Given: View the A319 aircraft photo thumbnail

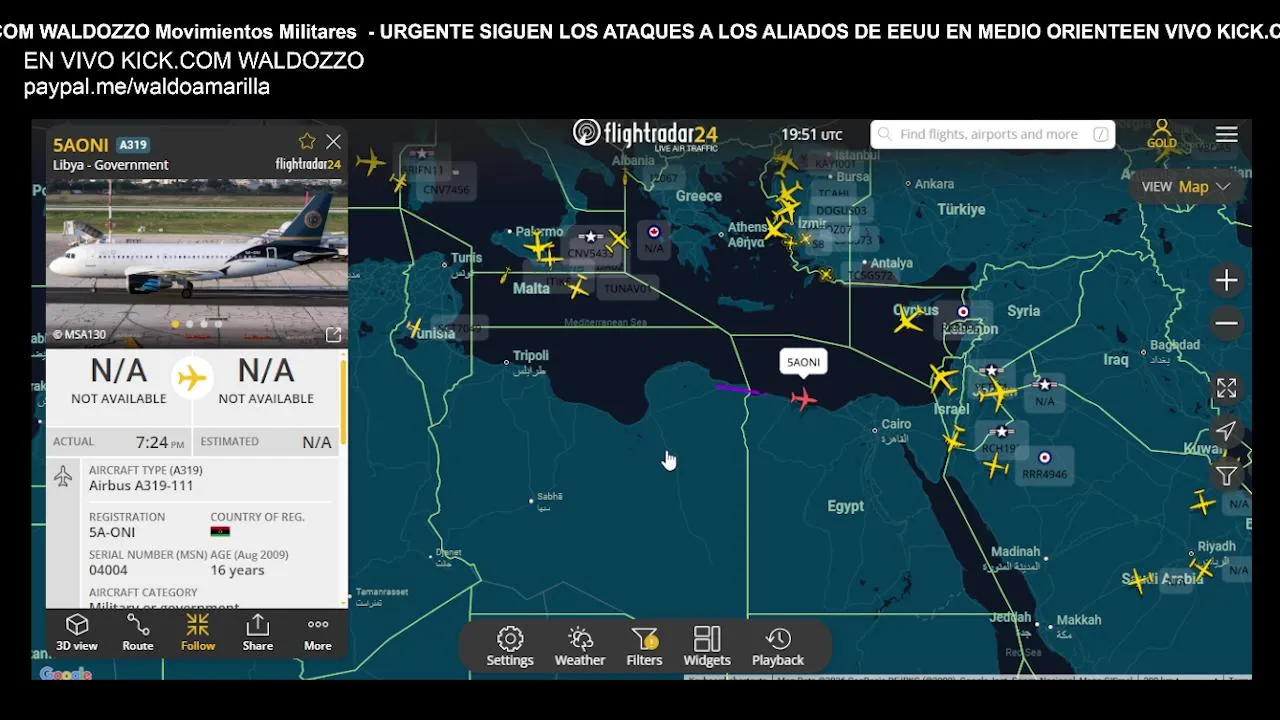Looking at the screenshot, I should pos(197,262).
